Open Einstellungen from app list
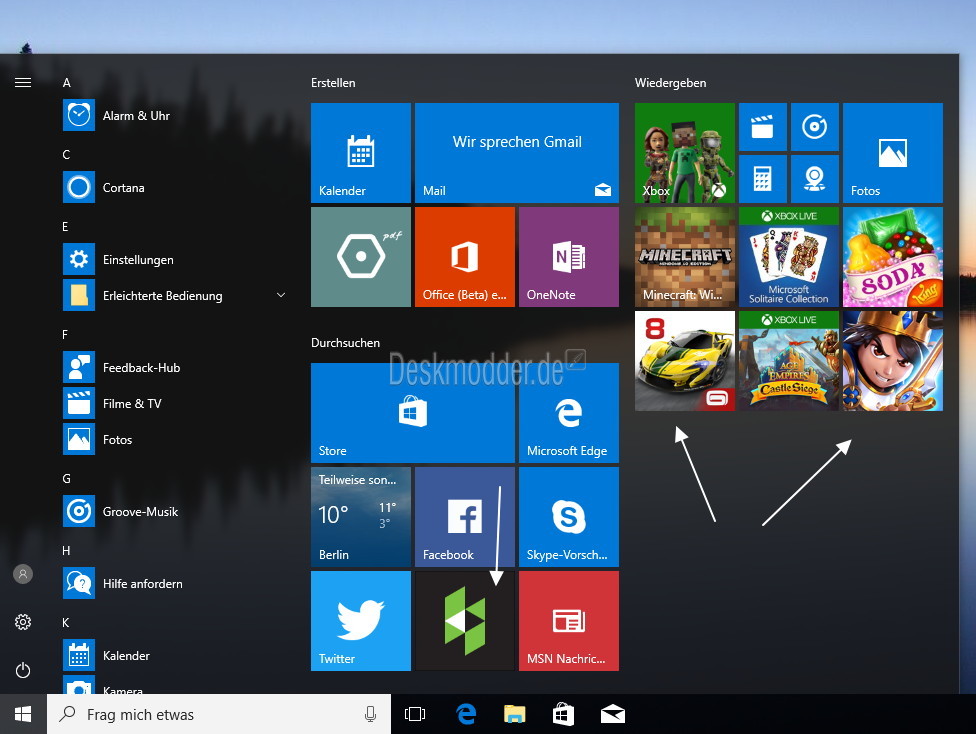The image size is (976, 734). pyautogui.click(x=174, y=259)
